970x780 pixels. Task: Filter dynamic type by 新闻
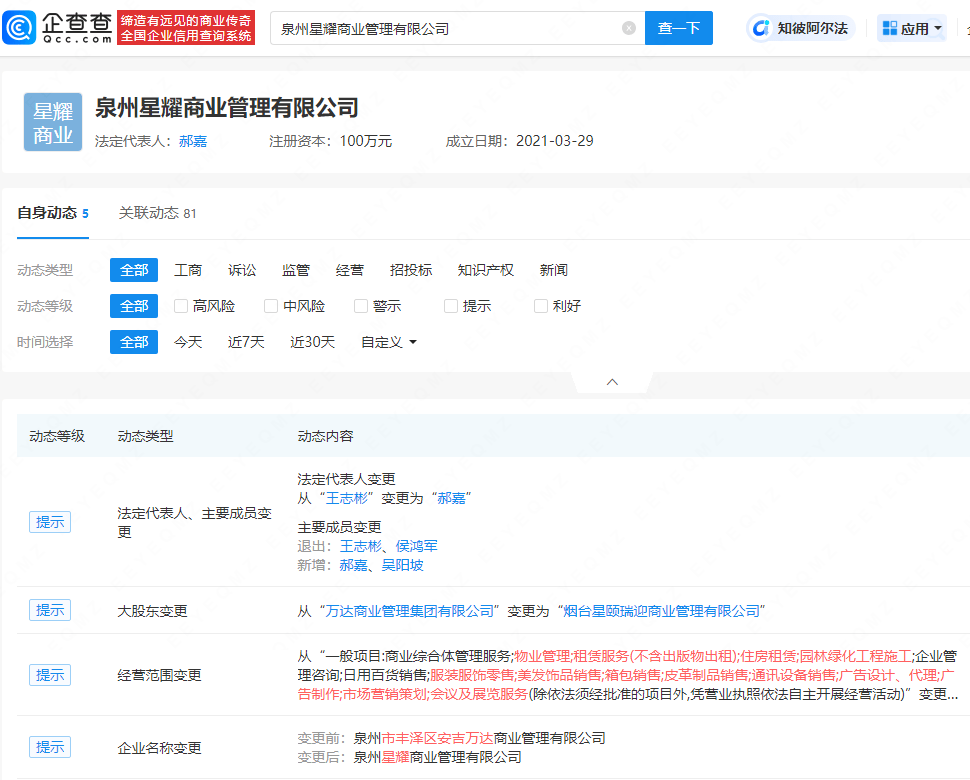tap(553, 270)
